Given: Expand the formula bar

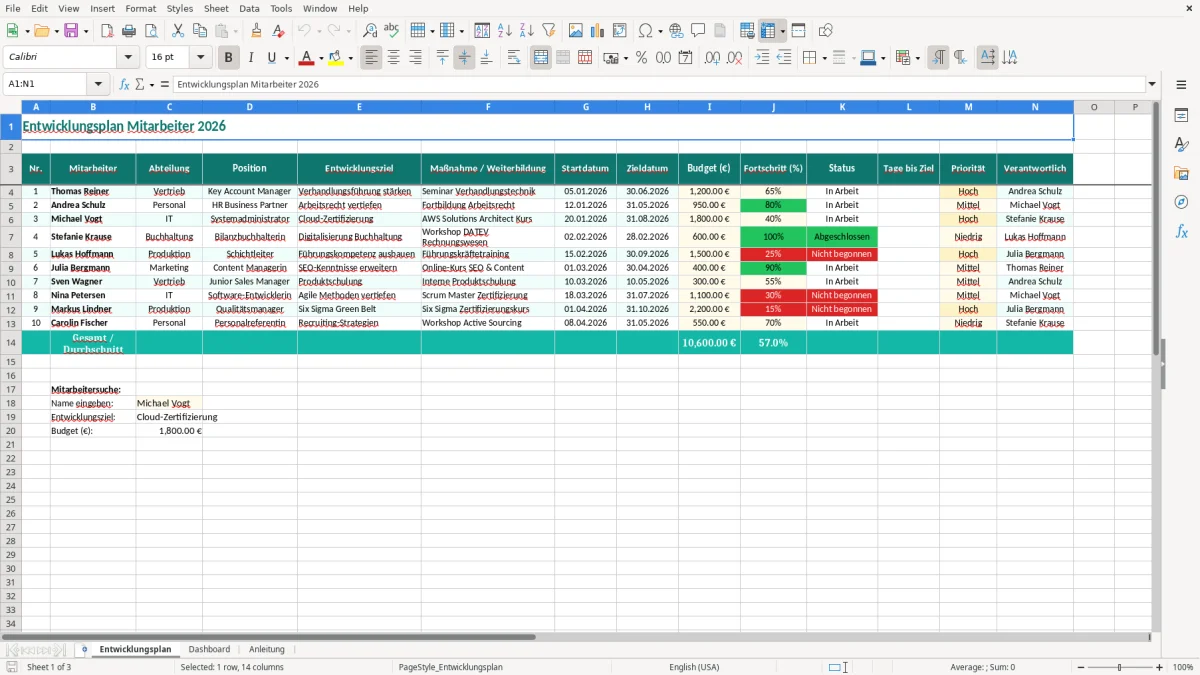Looking at the screenshot, I should tap(1152, 85).
